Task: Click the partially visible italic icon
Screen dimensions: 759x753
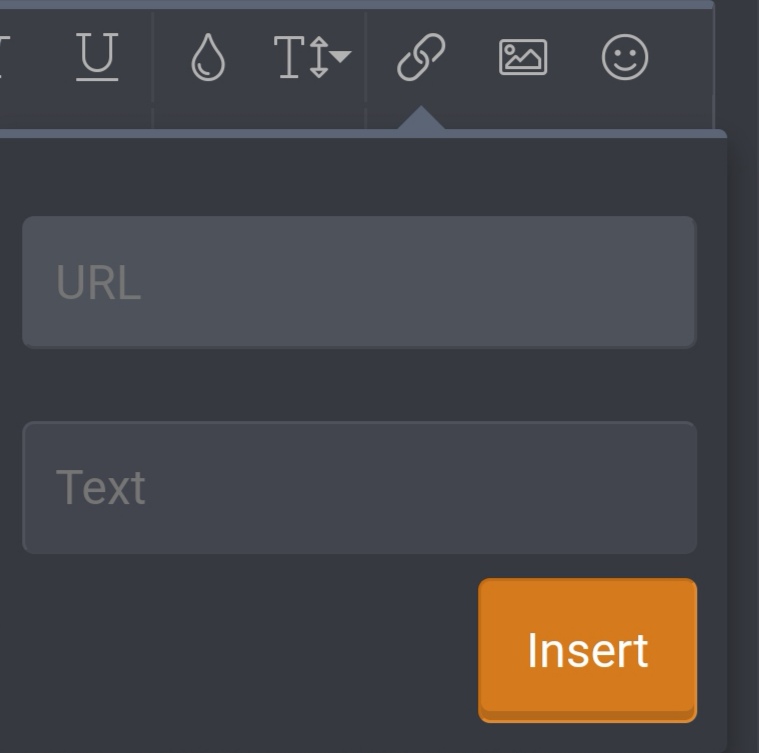Action: [x=5, y=58]
